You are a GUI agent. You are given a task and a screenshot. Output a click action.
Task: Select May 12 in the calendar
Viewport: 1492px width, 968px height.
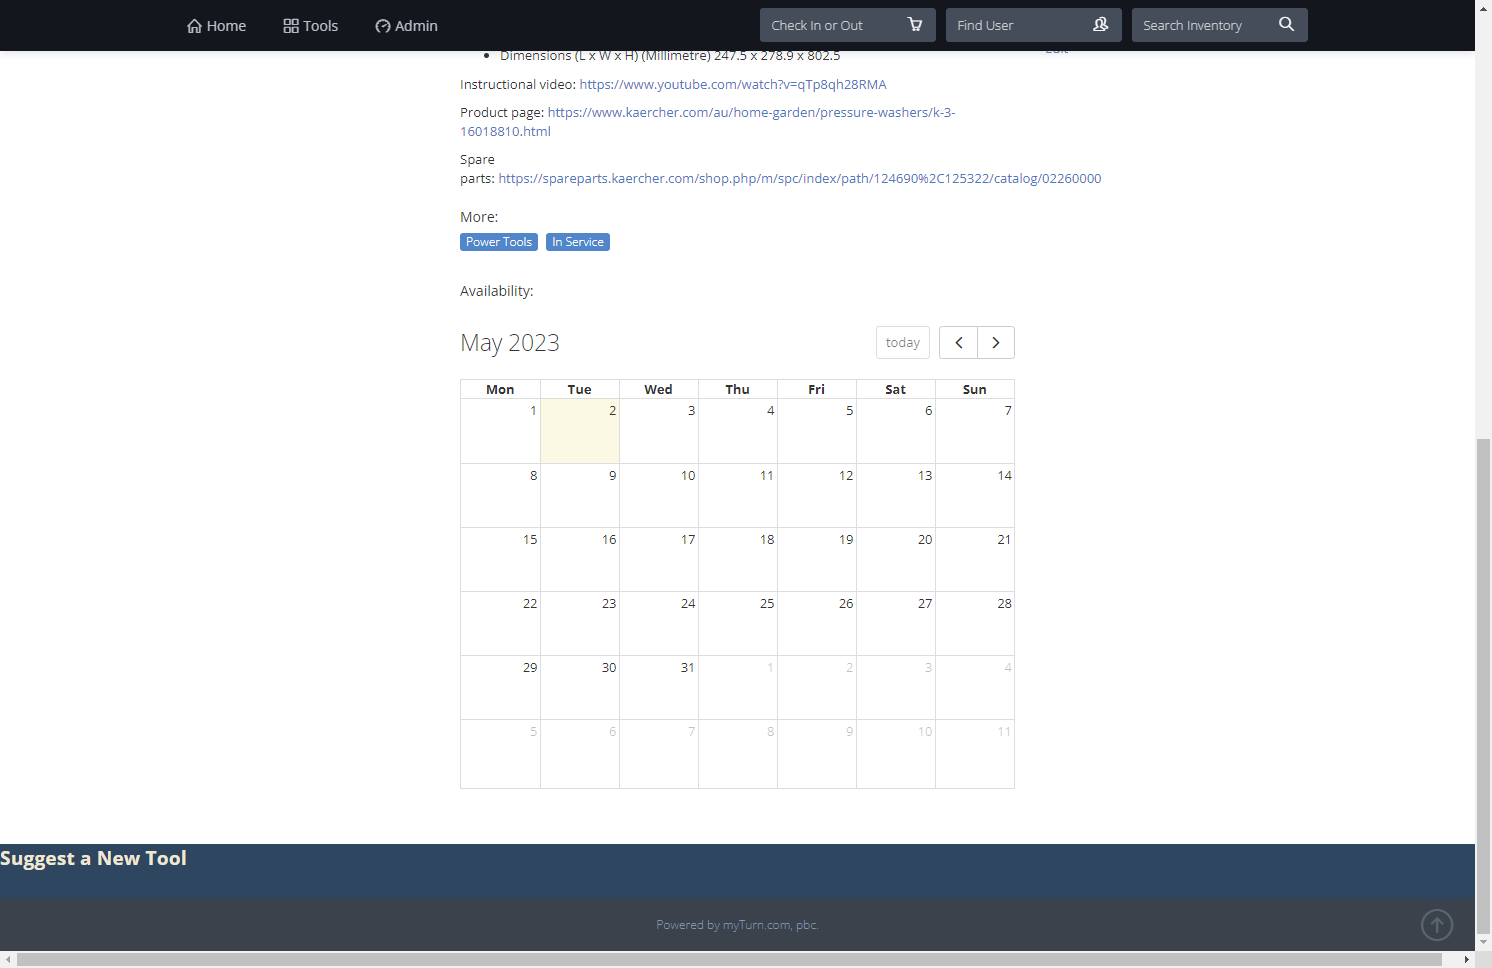(817, 495)
